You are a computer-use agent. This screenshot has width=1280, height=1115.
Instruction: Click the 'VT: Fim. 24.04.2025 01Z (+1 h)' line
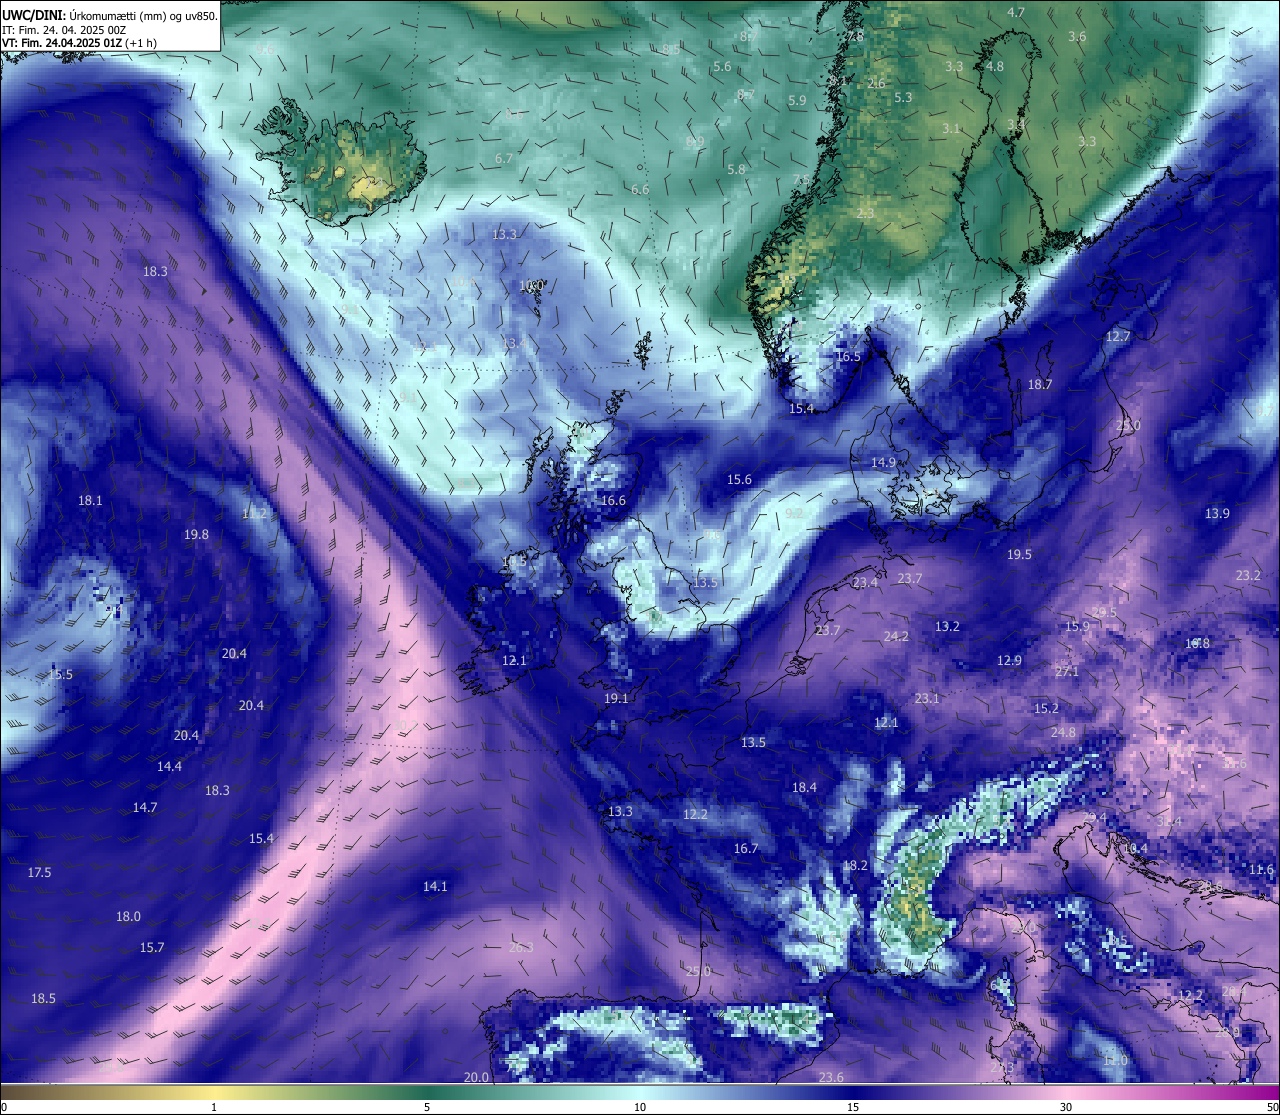pyautogui.click(x=79, y=43)
